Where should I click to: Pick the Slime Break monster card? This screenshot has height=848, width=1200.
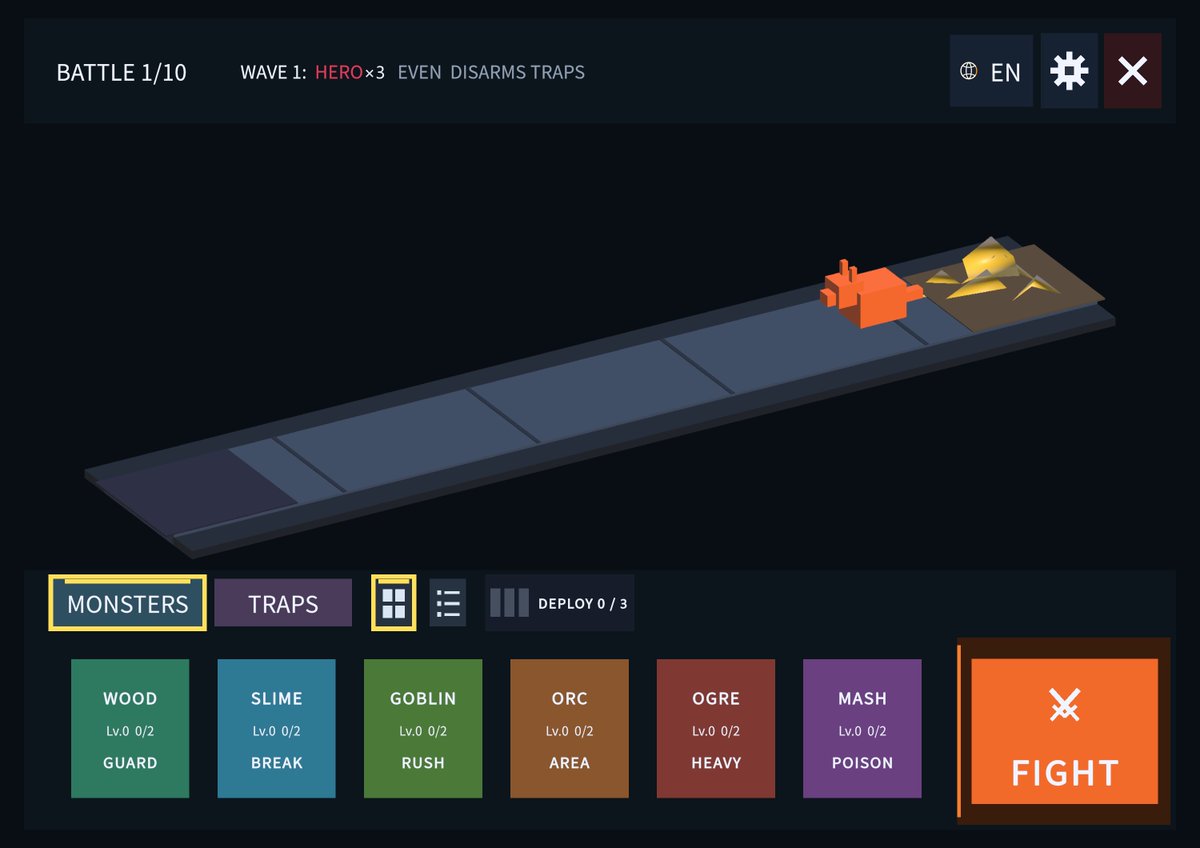[x=277, y=729]
